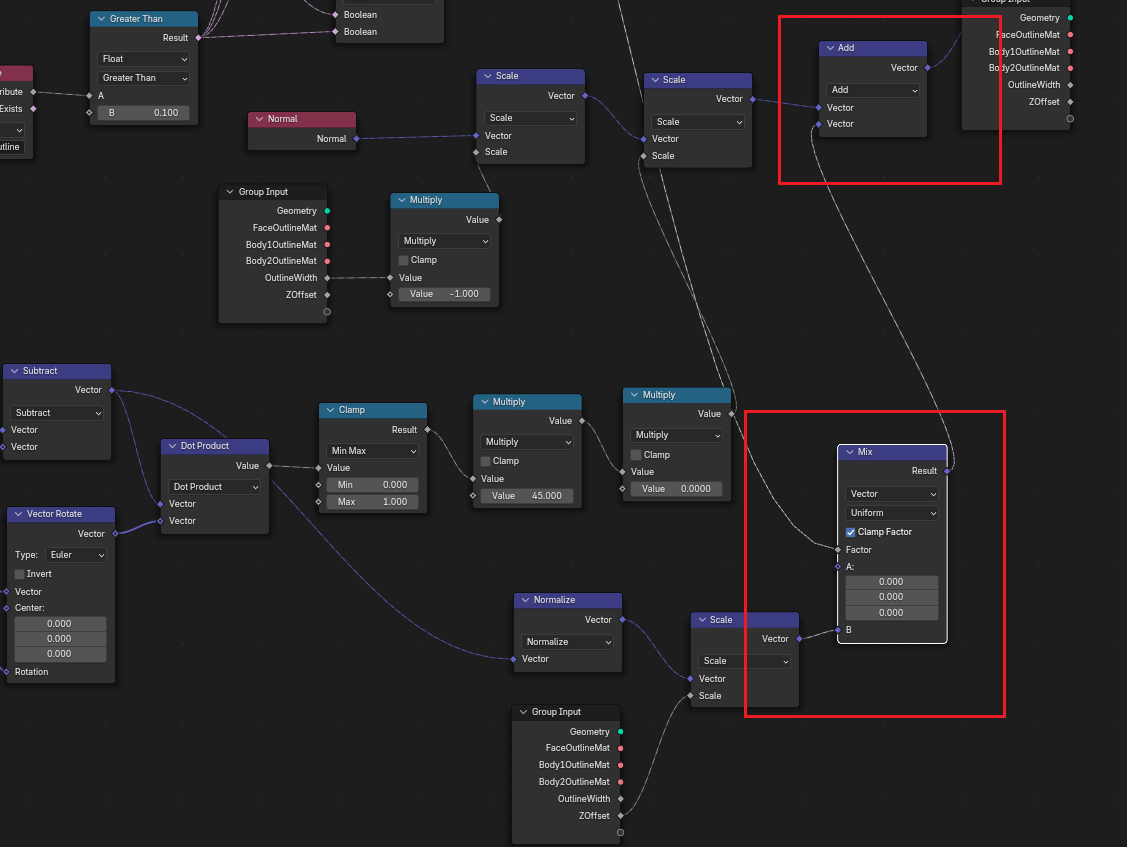Collapse the red Normal node chevron
This screenshot has width=1127, height=847.
[258, 119]
